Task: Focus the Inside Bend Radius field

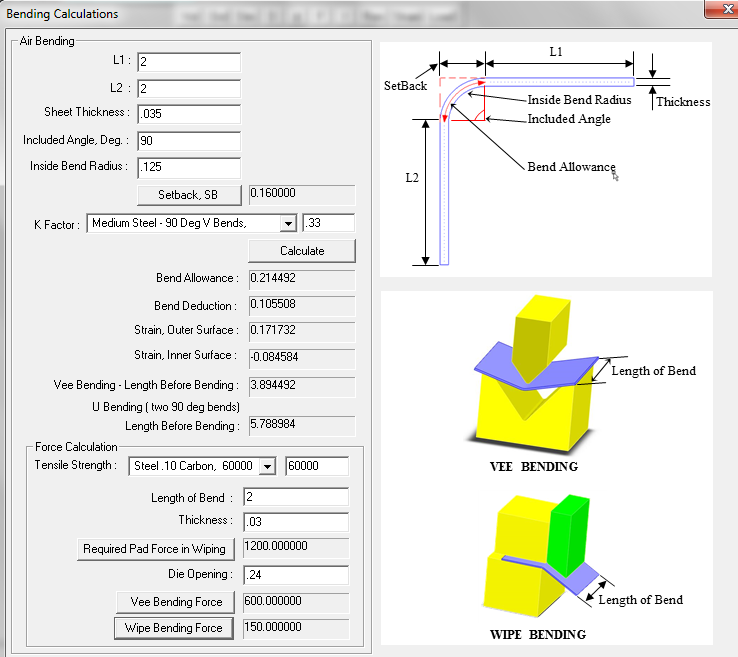Action: click(189, 167)
